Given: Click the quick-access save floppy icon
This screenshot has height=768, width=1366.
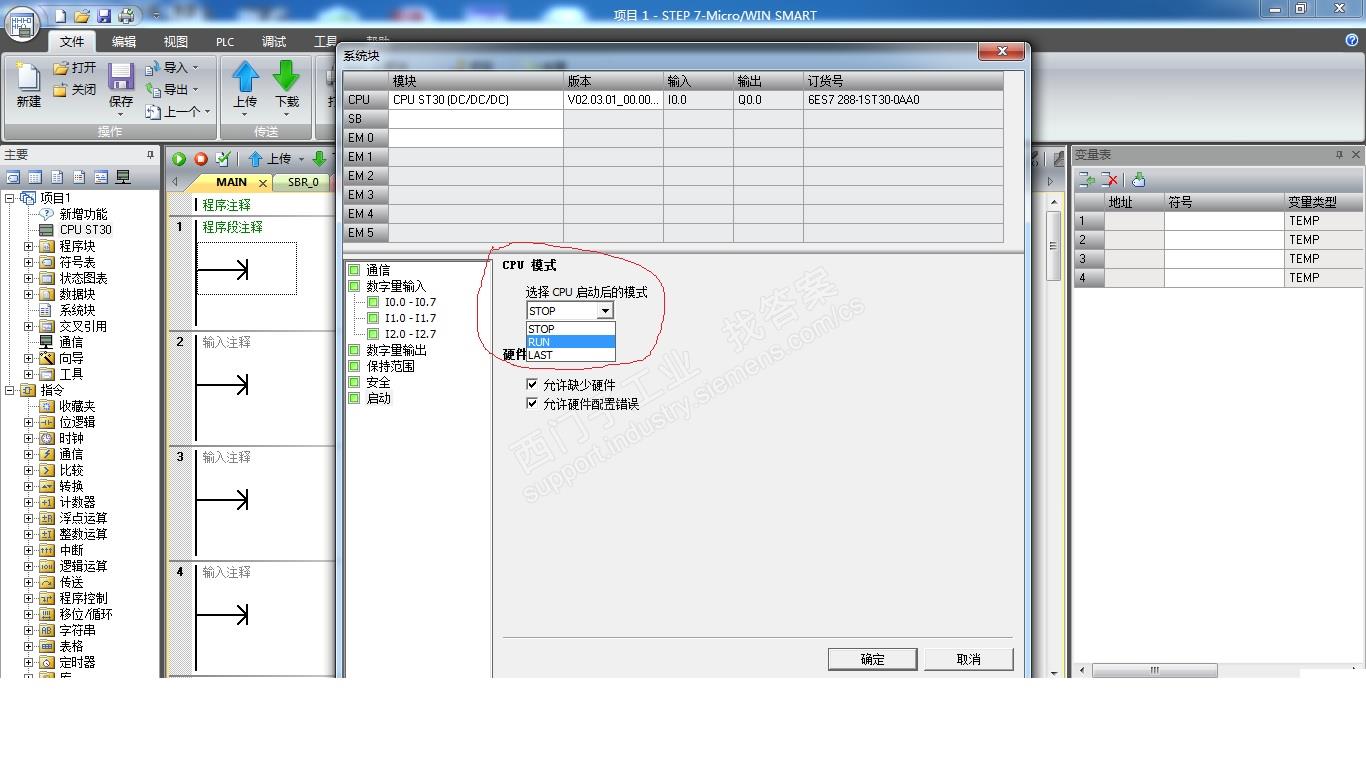Looking at the screenshot, I should [x=104, y=16].
